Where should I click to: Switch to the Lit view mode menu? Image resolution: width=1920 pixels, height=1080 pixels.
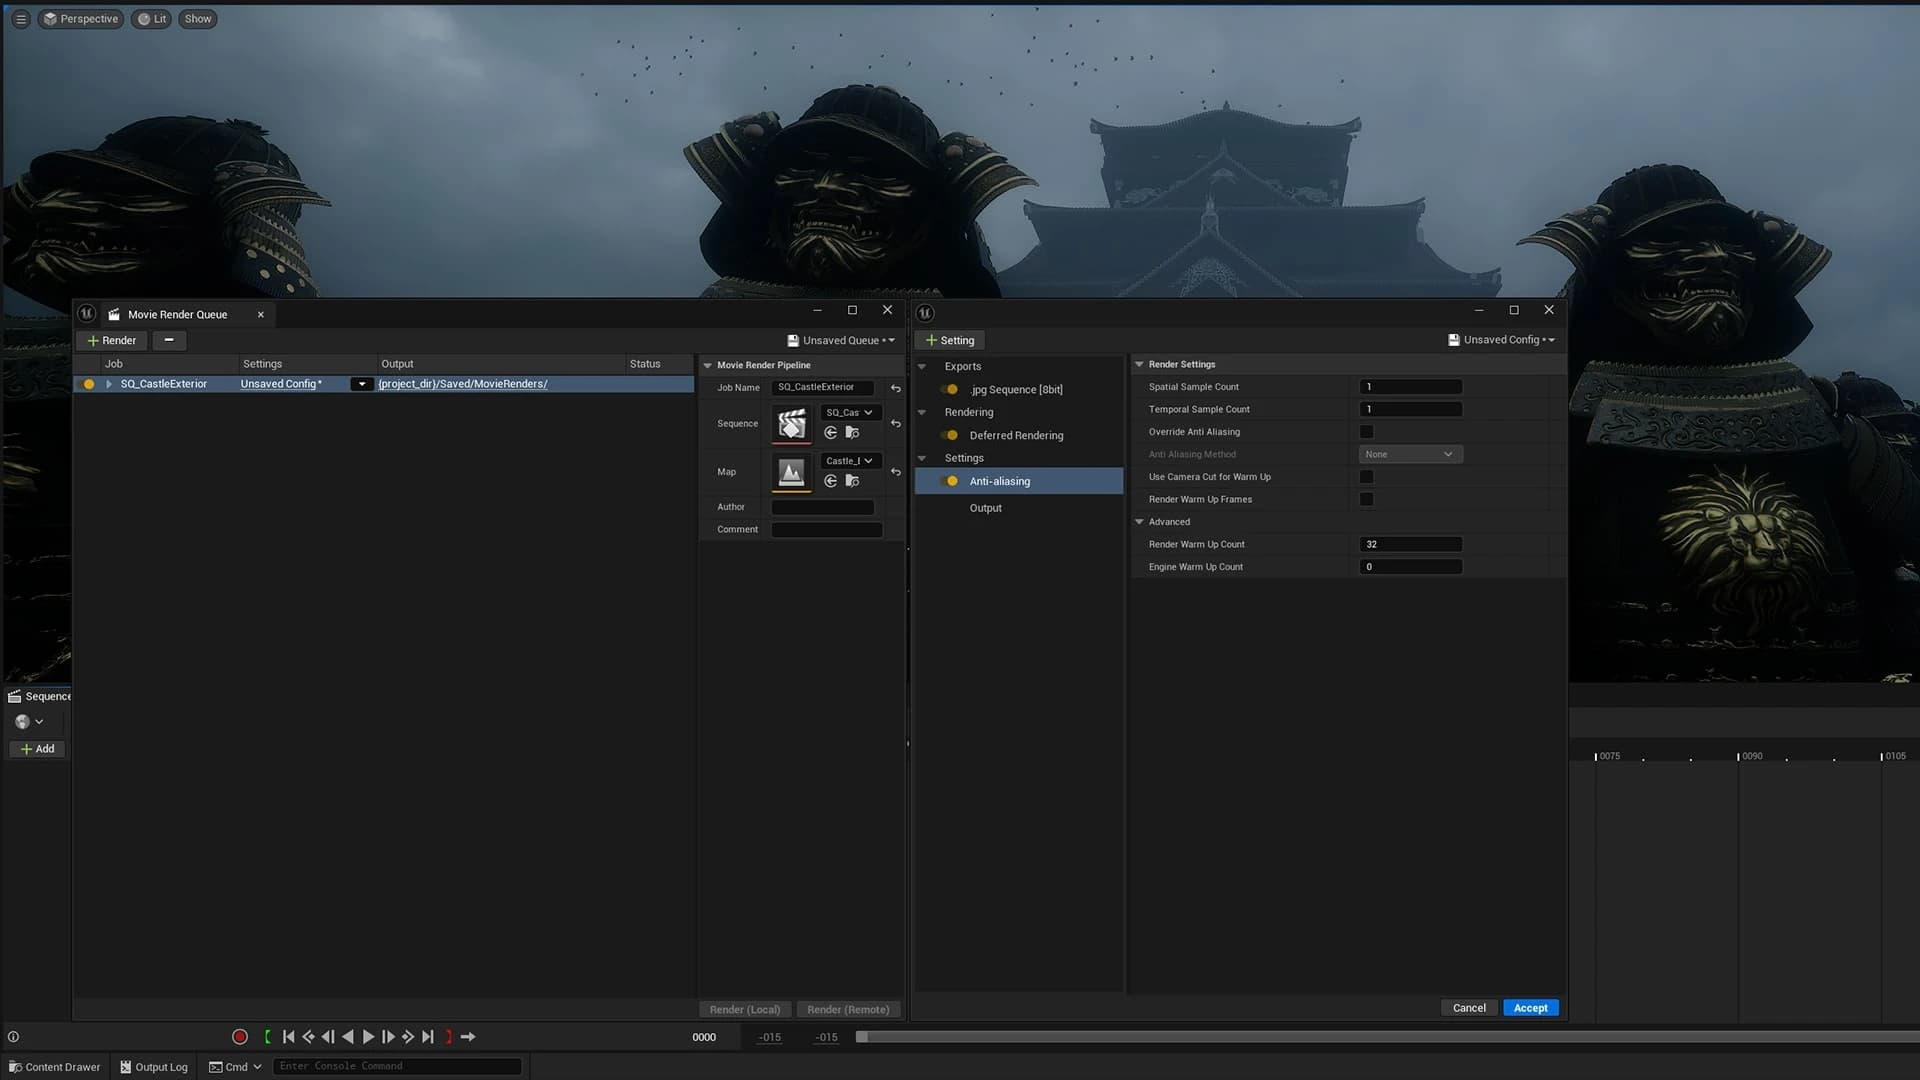pyautogui.click(x=150, y=18)
